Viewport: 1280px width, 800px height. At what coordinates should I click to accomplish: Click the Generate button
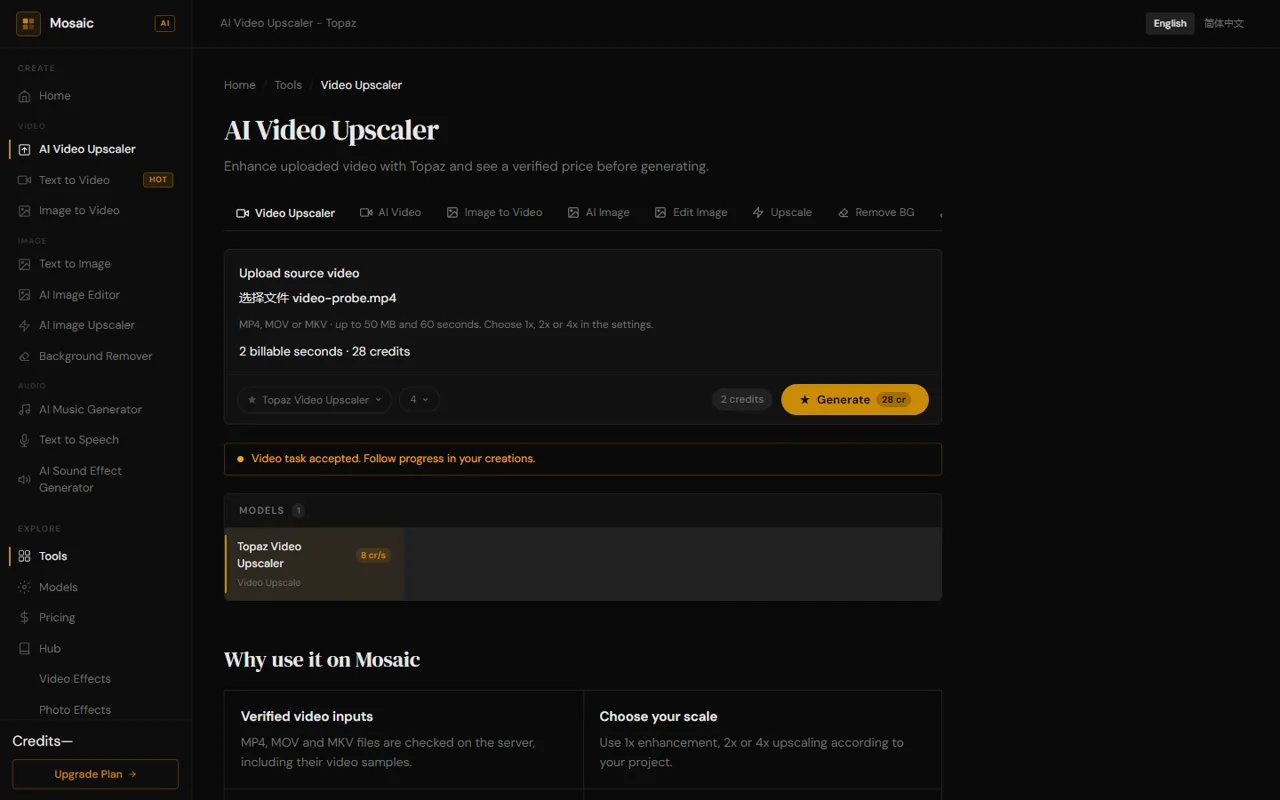coord(855,400)
